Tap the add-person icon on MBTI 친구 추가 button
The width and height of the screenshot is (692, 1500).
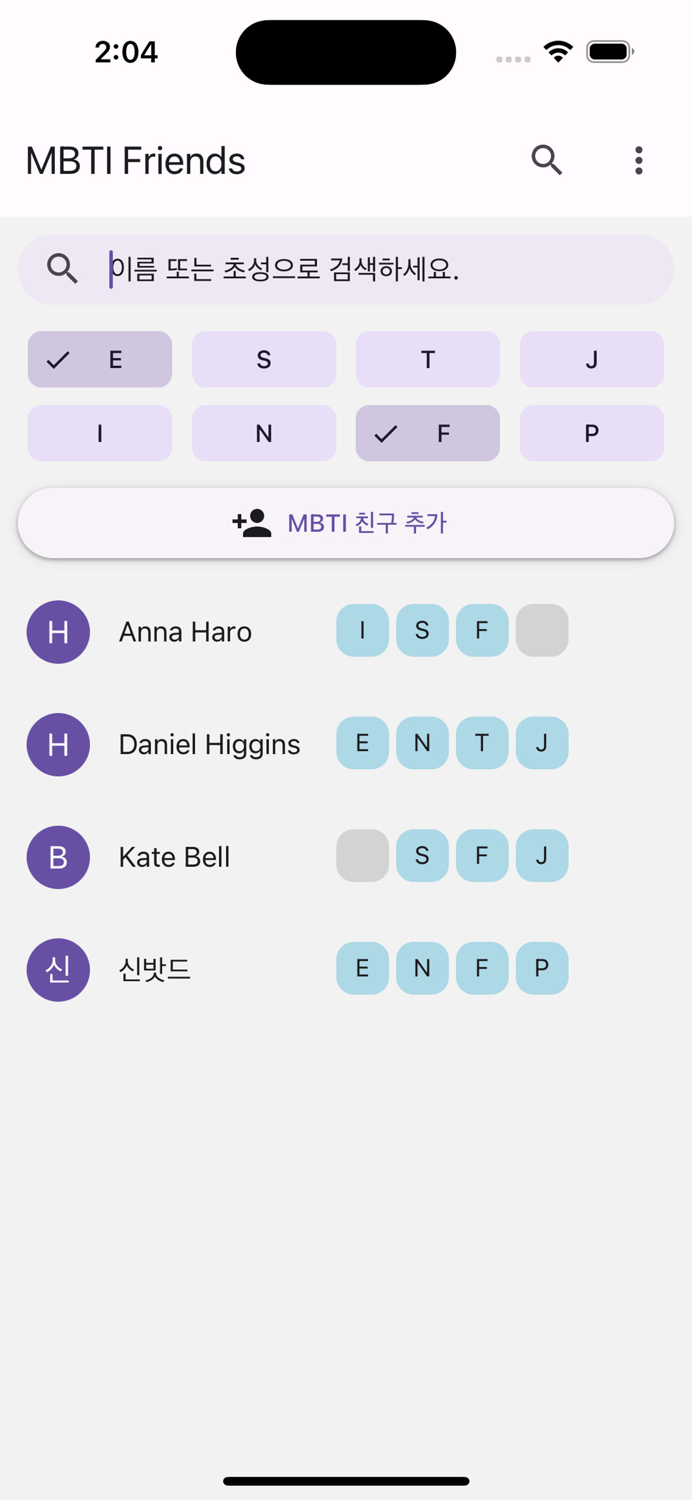tap(251, 522)
